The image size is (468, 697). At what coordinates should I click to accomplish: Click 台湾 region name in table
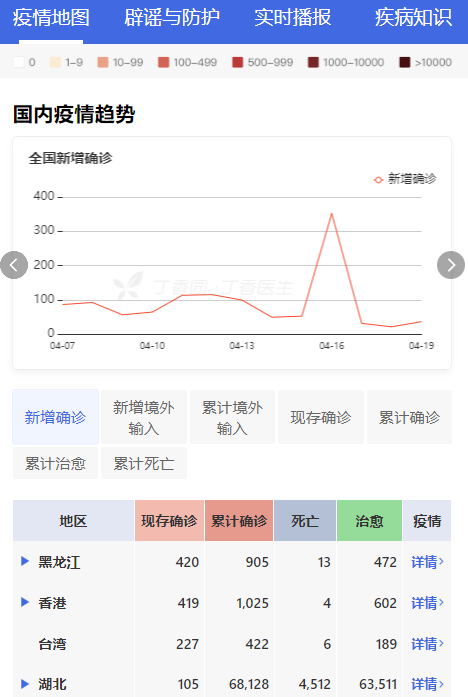coord(52,644)
